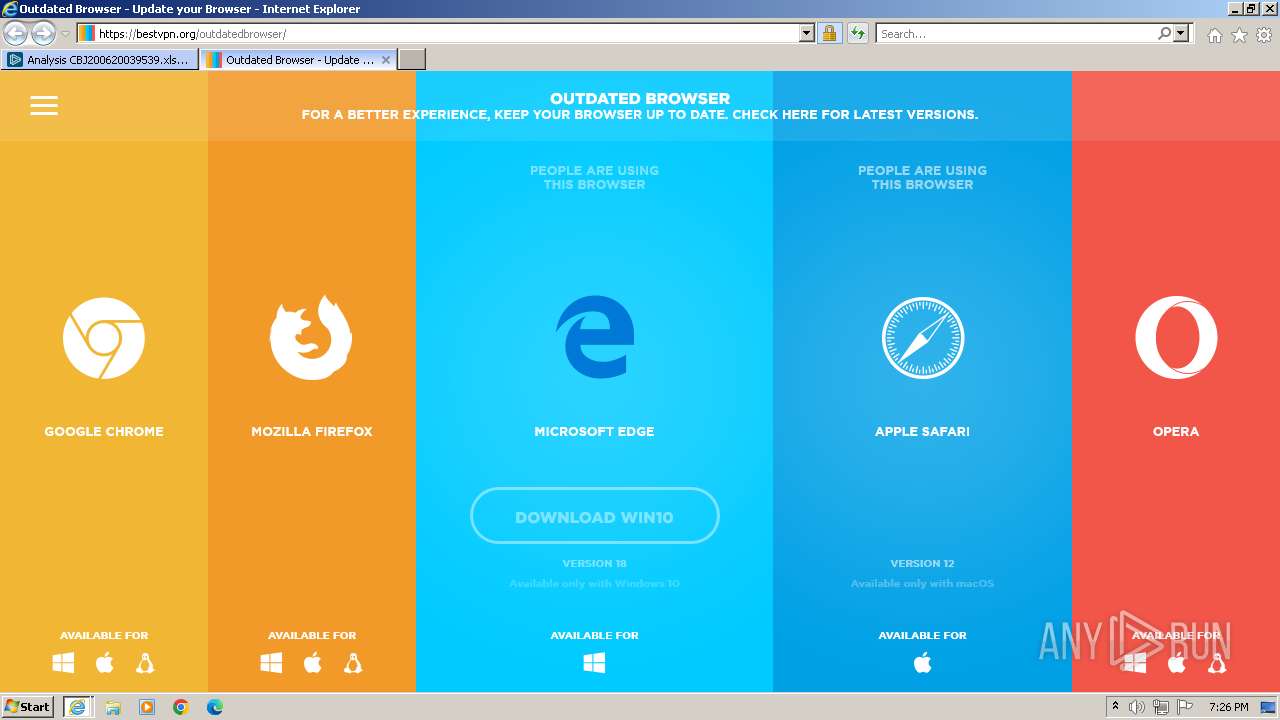Go back with the browser Back arrow
Screen dimensions: 1280x720
tap(16, 34)
